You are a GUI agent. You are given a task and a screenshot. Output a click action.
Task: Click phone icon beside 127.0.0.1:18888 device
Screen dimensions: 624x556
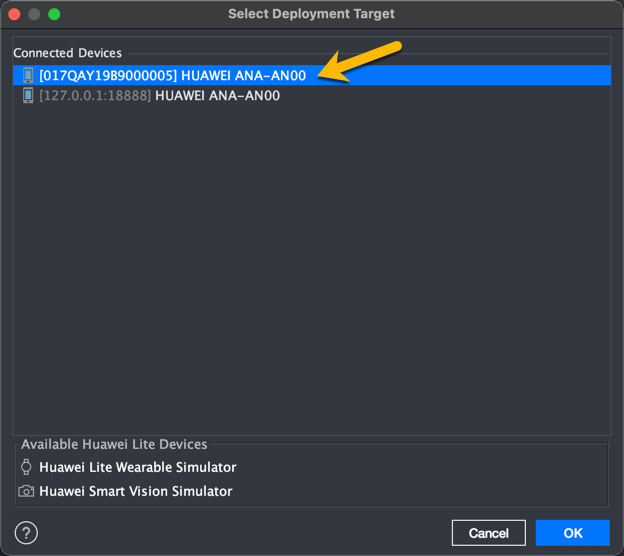[28, 96]
